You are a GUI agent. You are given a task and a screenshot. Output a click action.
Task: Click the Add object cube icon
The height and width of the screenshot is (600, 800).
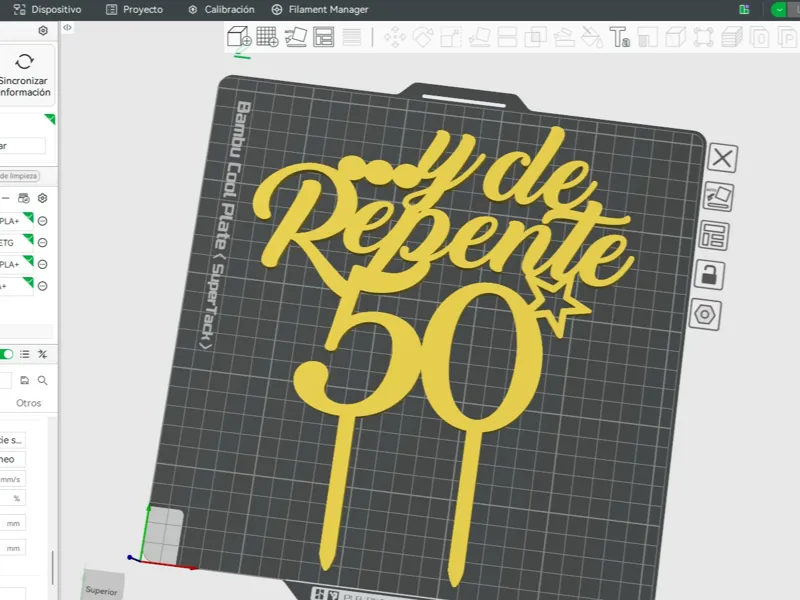[239, 37]
